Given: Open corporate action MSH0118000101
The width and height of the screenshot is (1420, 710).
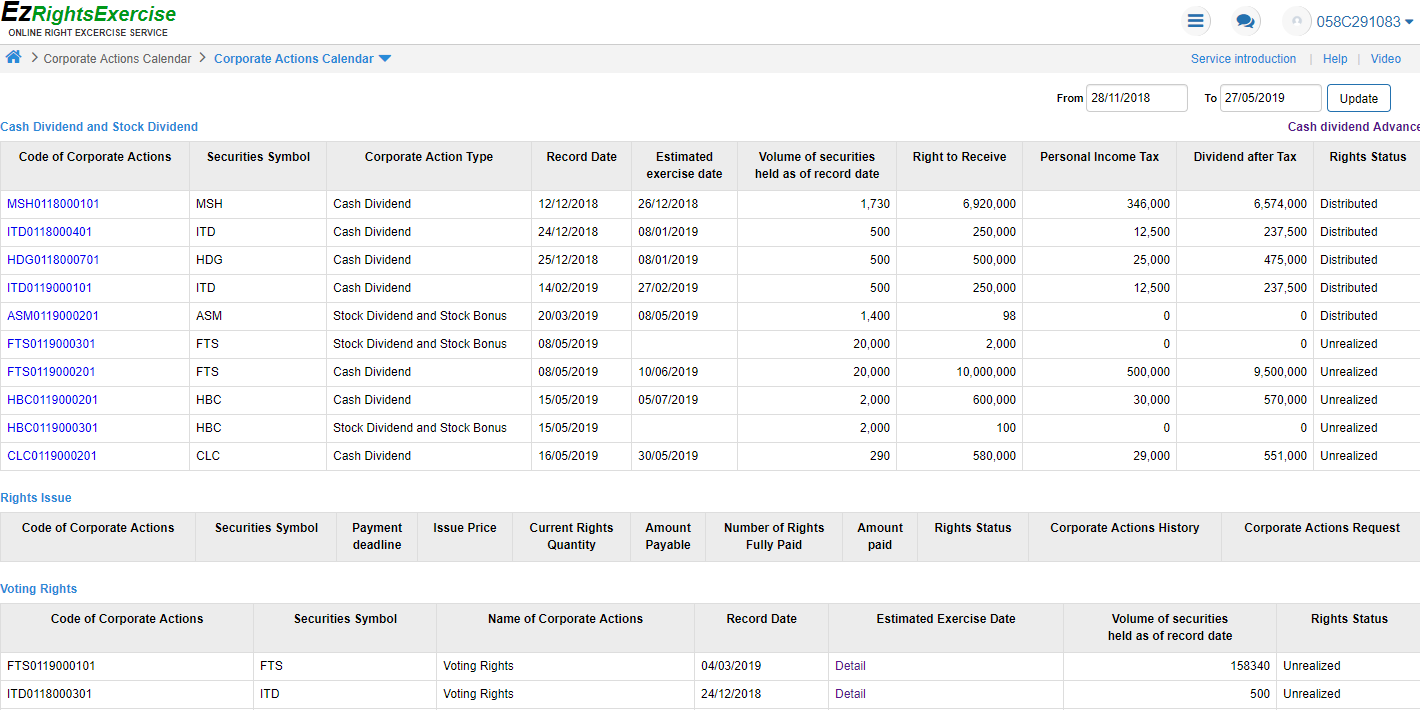Looking at the screenshot, I should pos(53,204).
